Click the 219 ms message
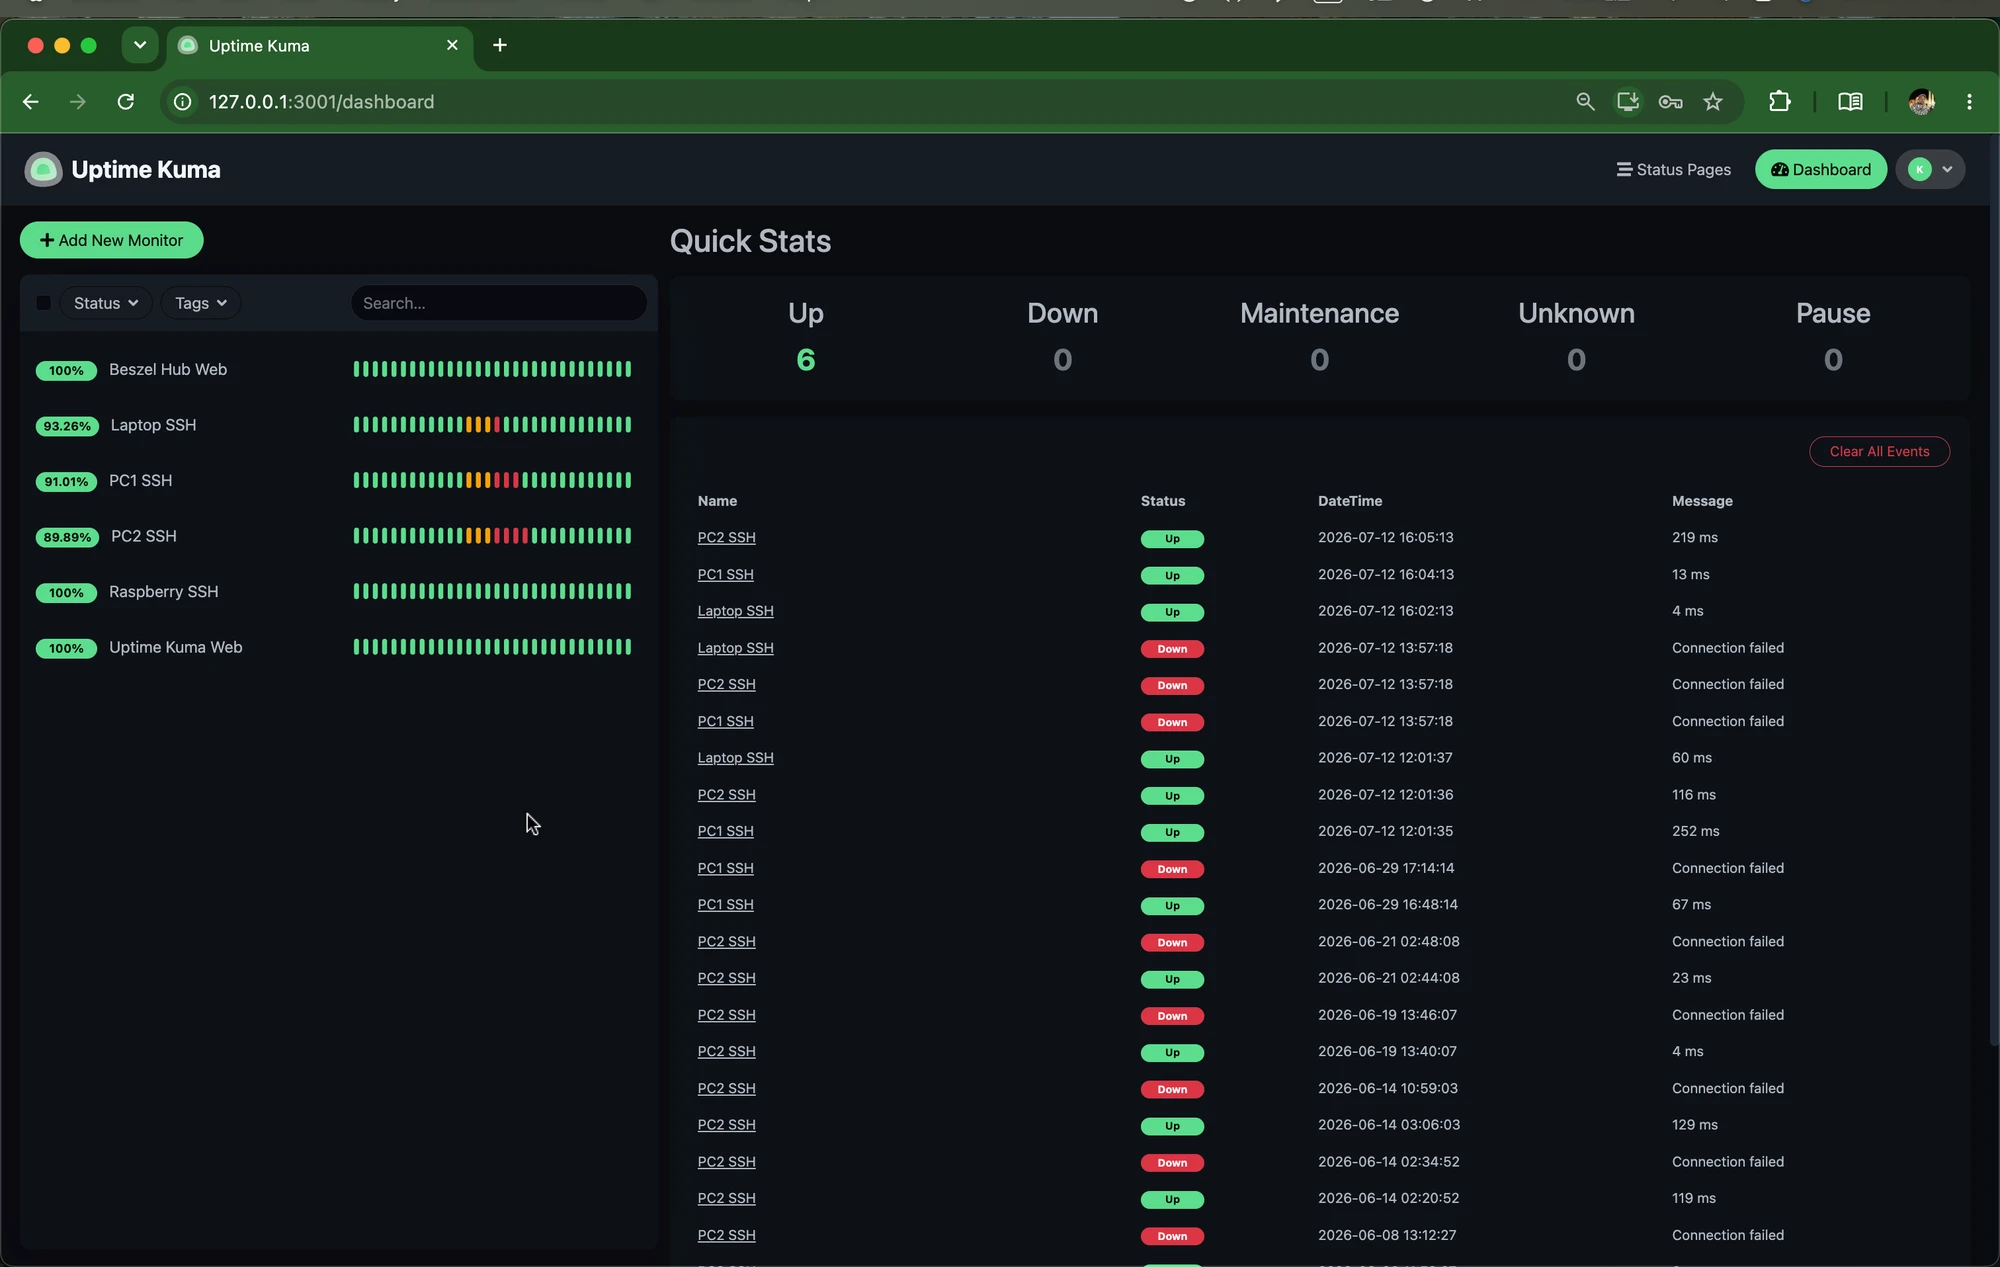2000x1267 pixels. click(1695, 537)
